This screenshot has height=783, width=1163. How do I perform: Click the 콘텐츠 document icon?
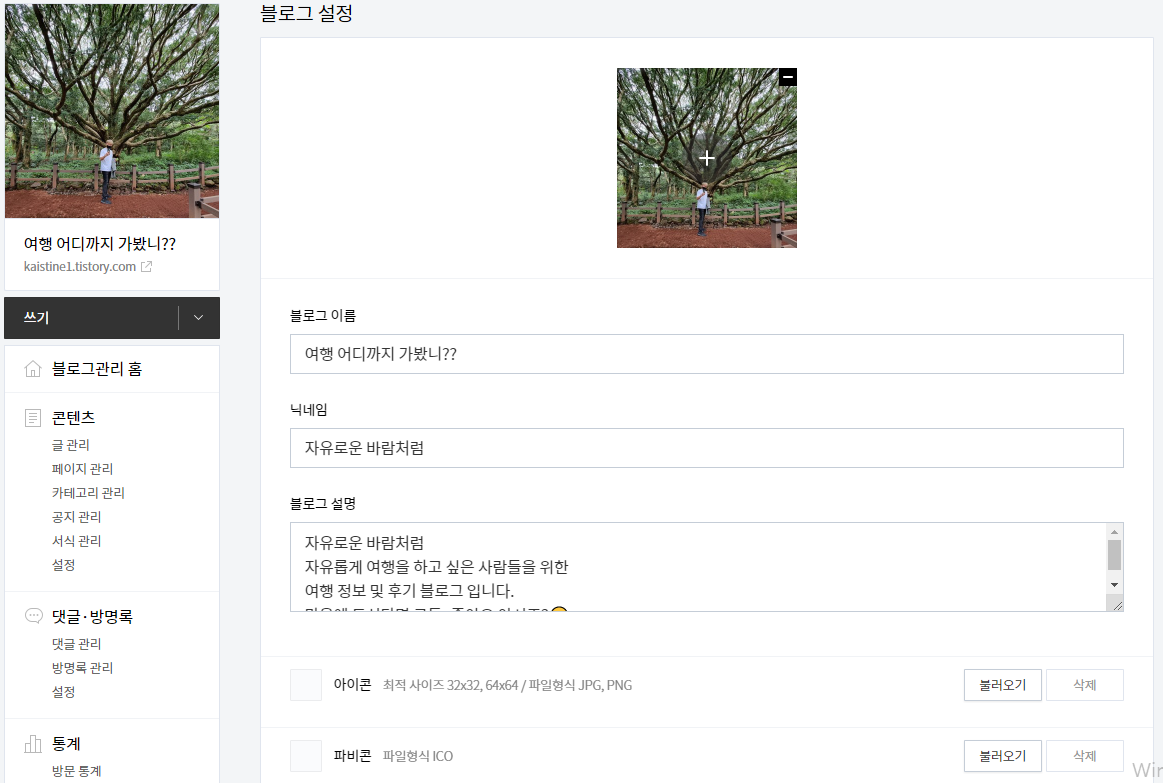(33, 417)
